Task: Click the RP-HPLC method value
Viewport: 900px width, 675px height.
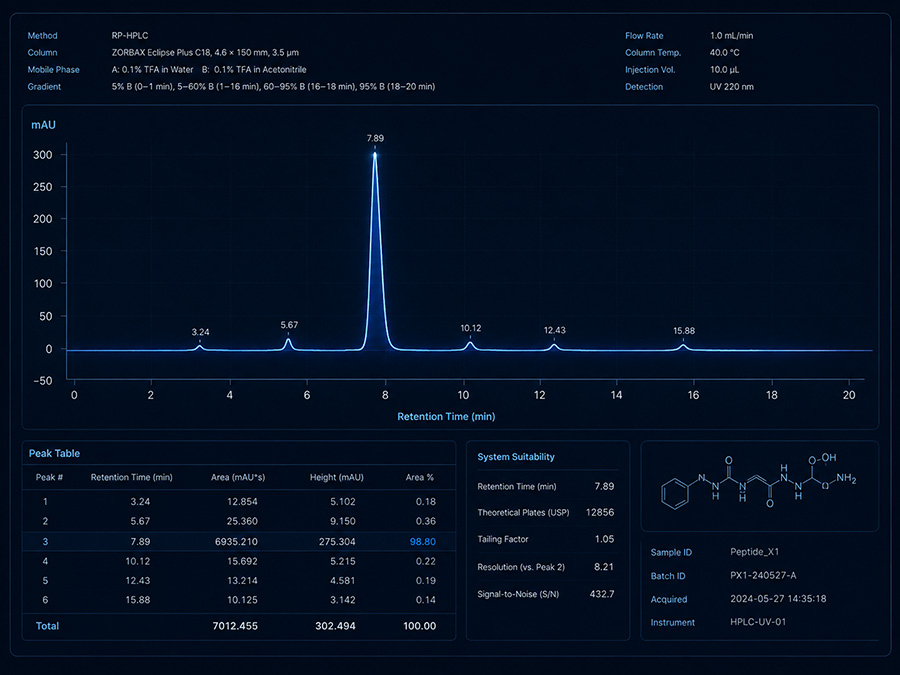Action: (130, 36)
